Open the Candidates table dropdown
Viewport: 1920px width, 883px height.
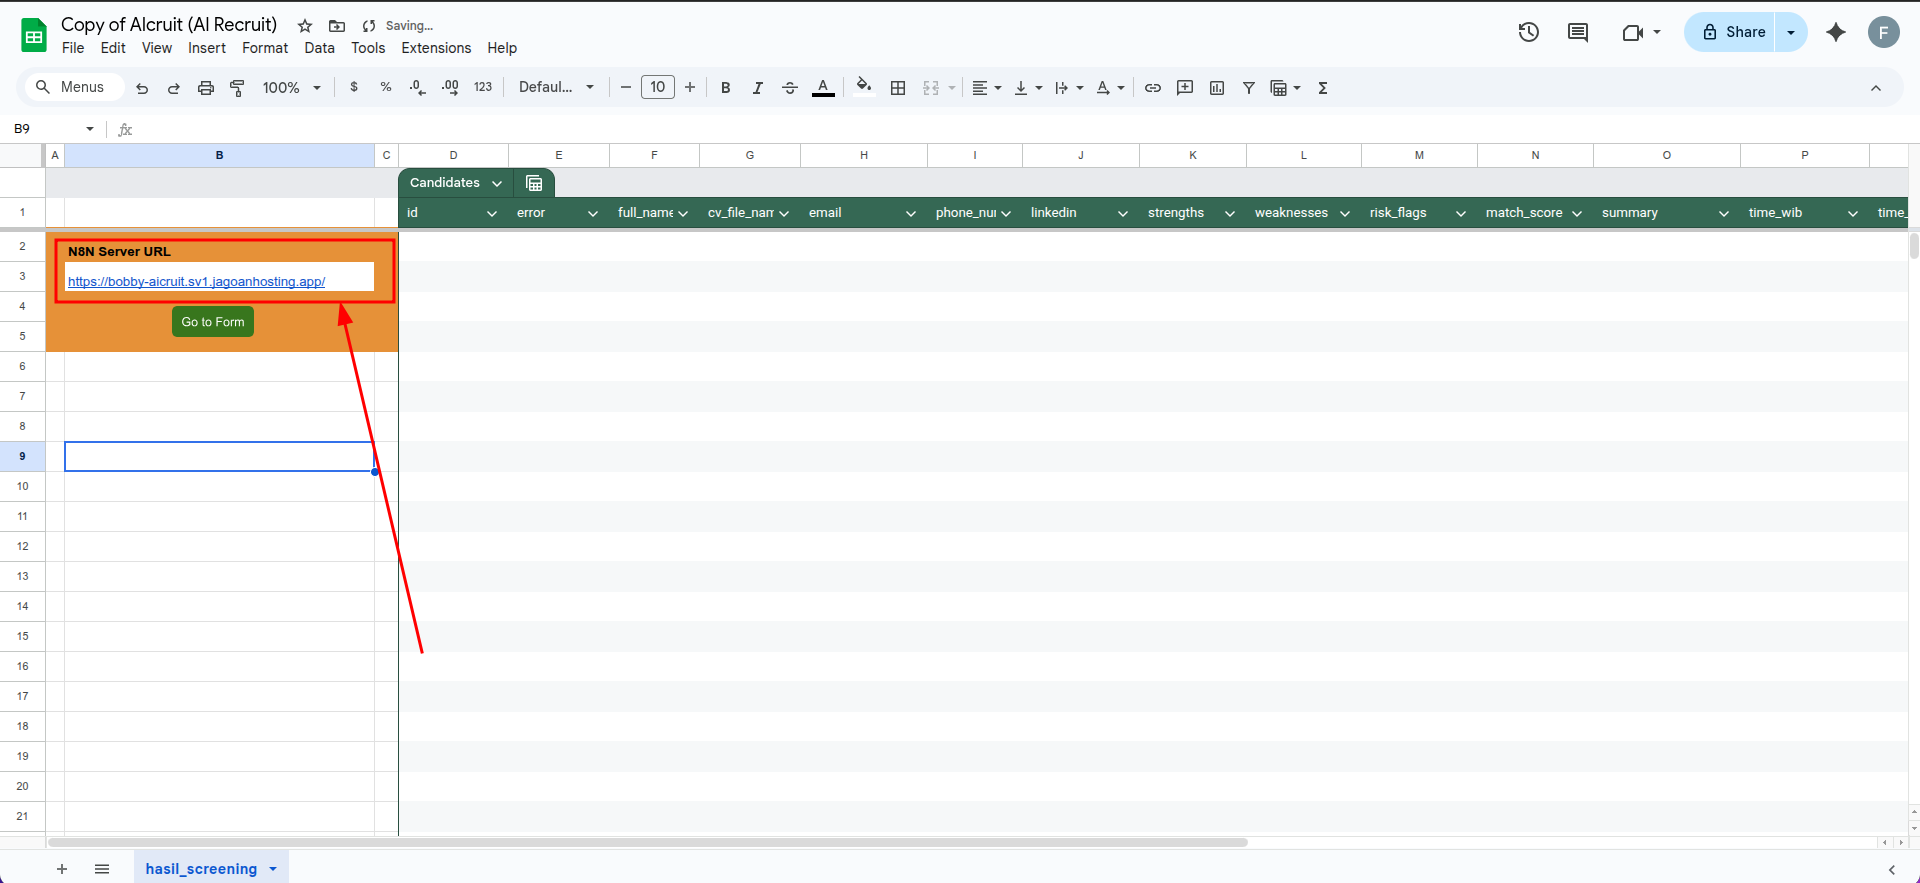coord(497,183)
